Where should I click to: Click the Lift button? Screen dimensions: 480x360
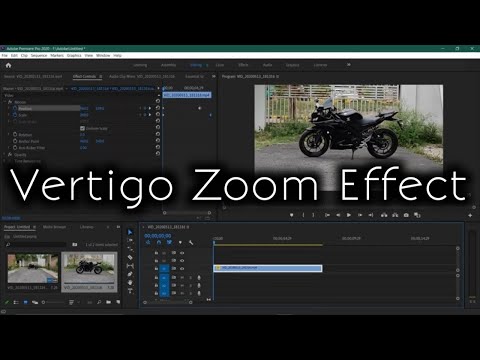pyautogui.click(x=384, y=215)
